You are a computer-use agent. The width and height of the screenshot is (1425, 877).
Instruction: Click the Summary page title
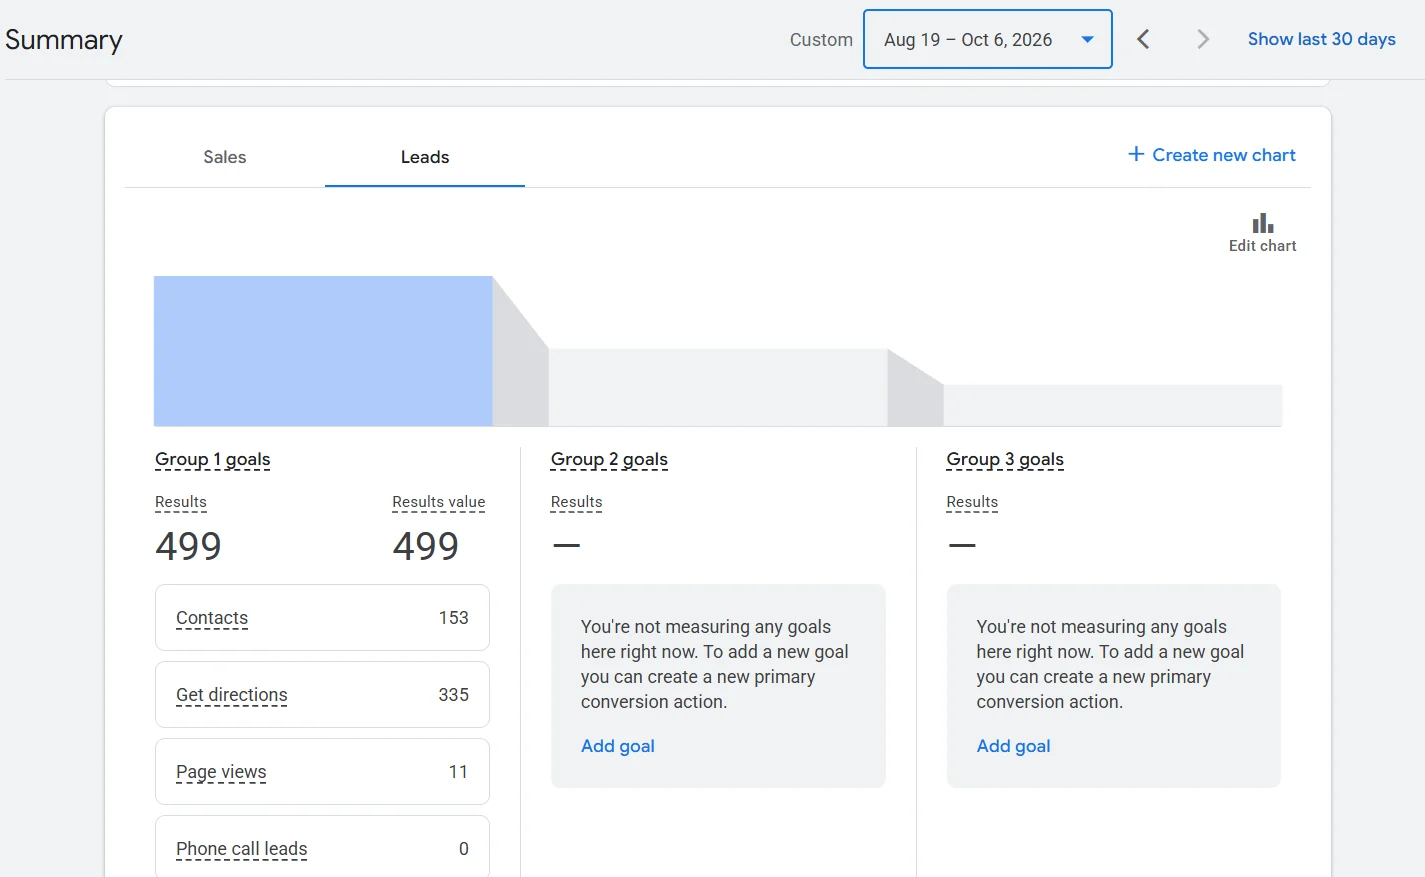64,40
